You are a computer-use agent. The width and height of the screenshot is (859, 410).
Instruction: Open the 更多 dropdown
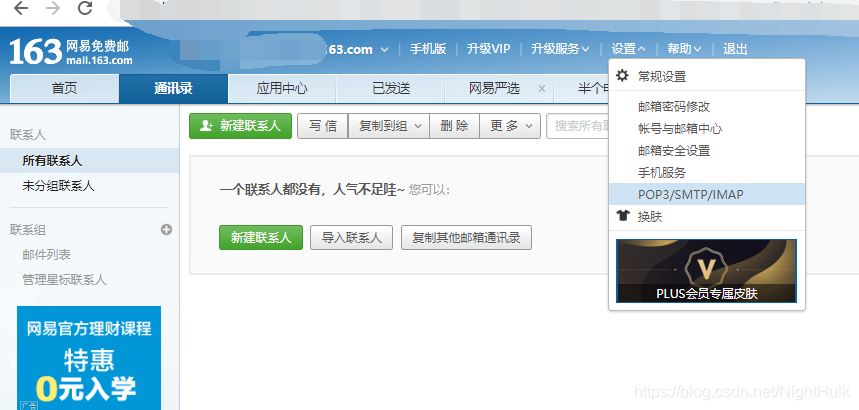(510, 126)
